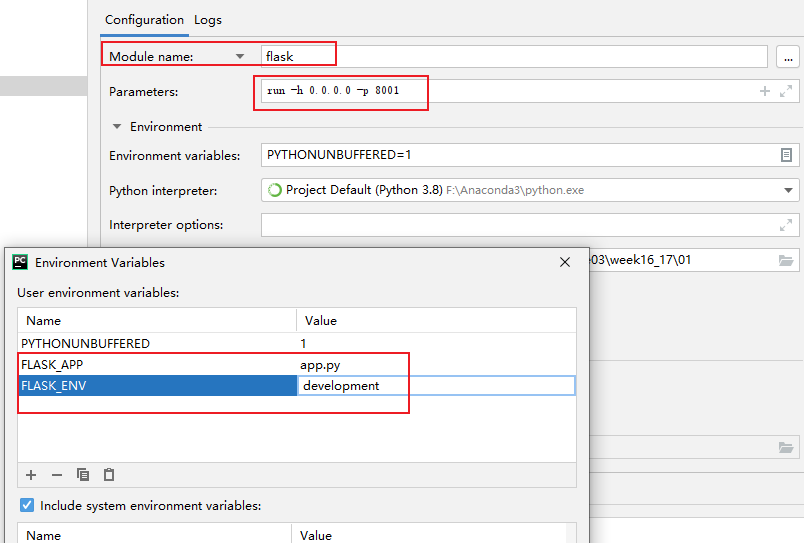
Task: Expand the Interpreter options field icon
Action: 786,225
